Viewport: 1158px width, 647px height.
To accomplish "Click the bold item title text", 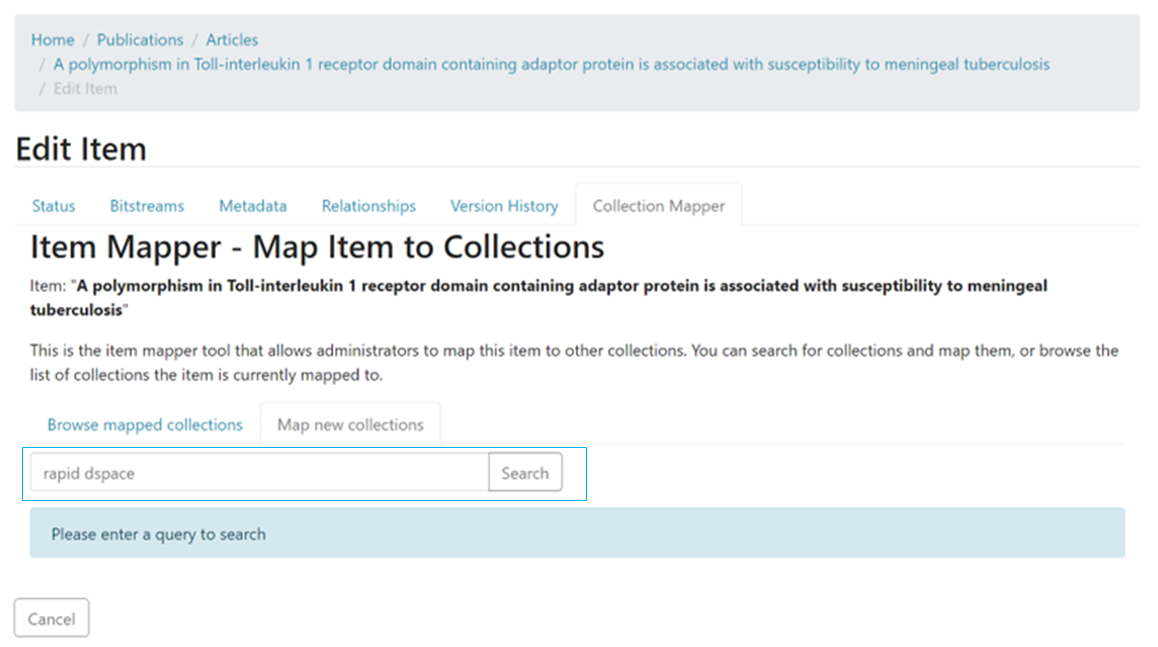I will 560,286.
